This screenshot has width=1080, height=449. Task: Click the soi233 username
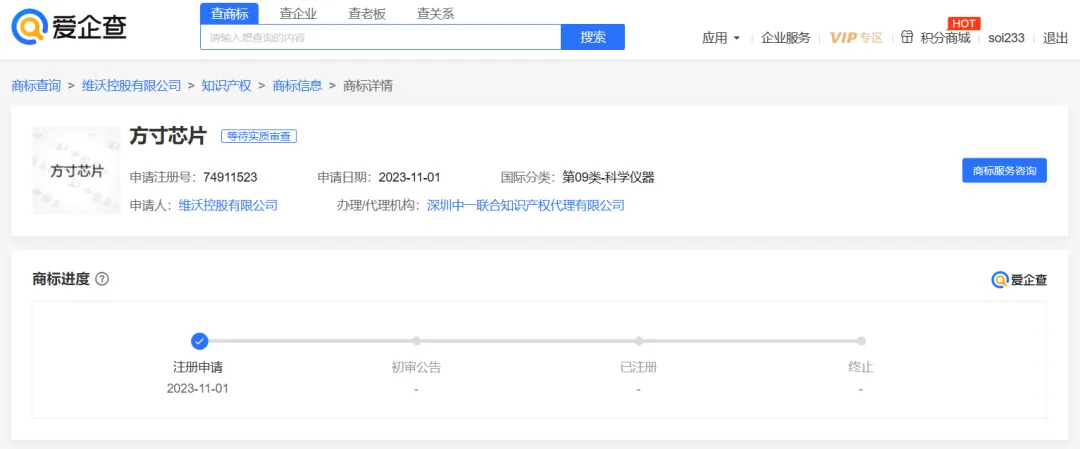1006,38
